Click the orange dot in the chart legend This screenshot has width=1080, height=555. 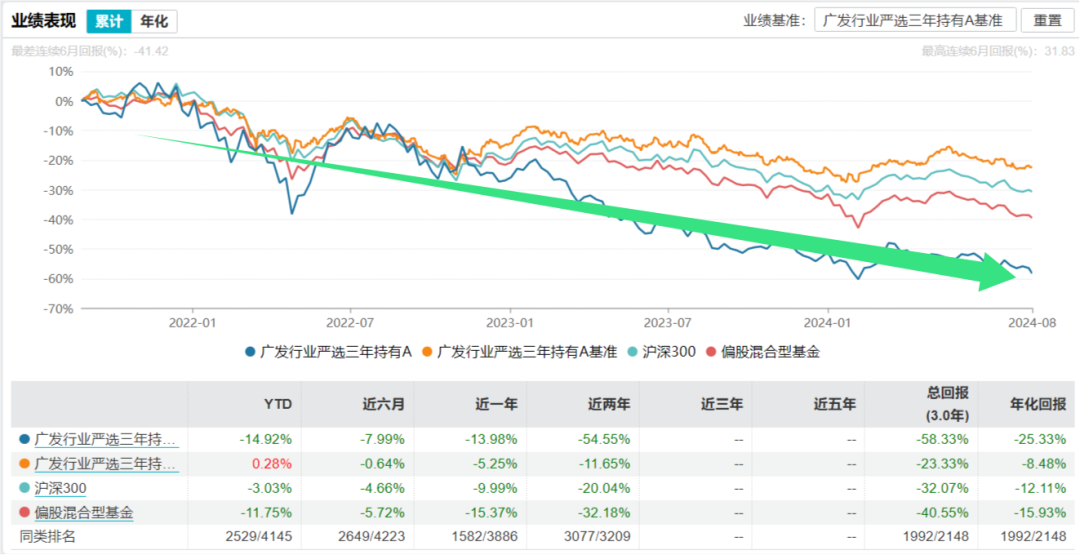[x=427, y=351]
